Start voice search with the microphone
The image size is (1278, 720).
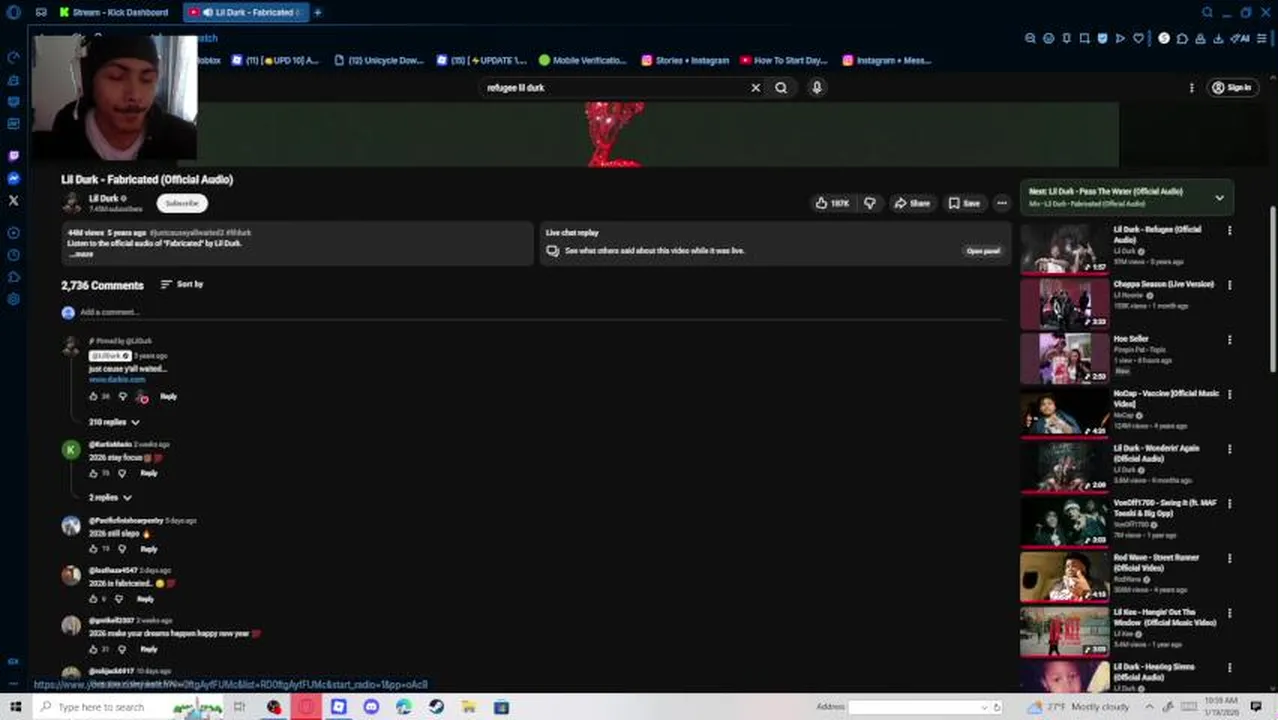tap(817, 87)
